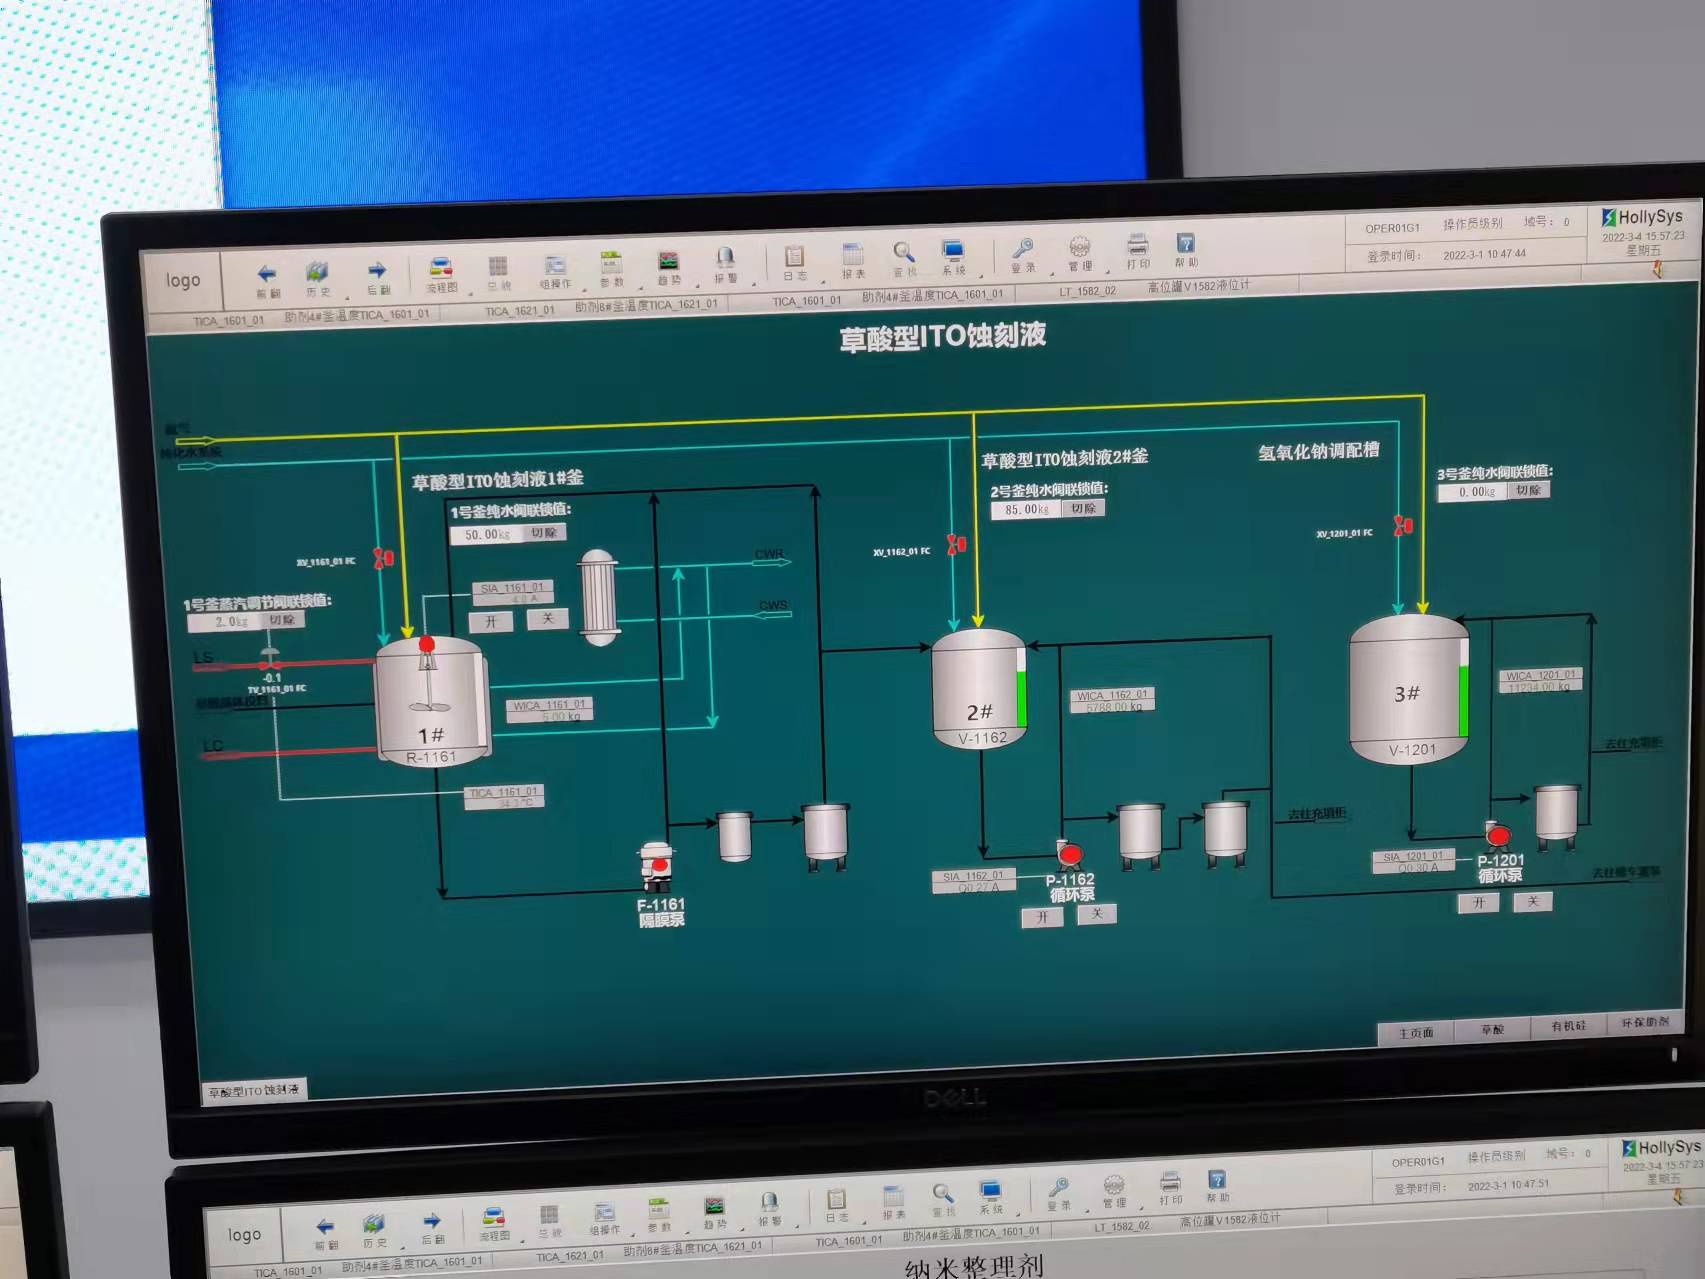Click 开 button below P-1201 pump

tap(1478, 903)
